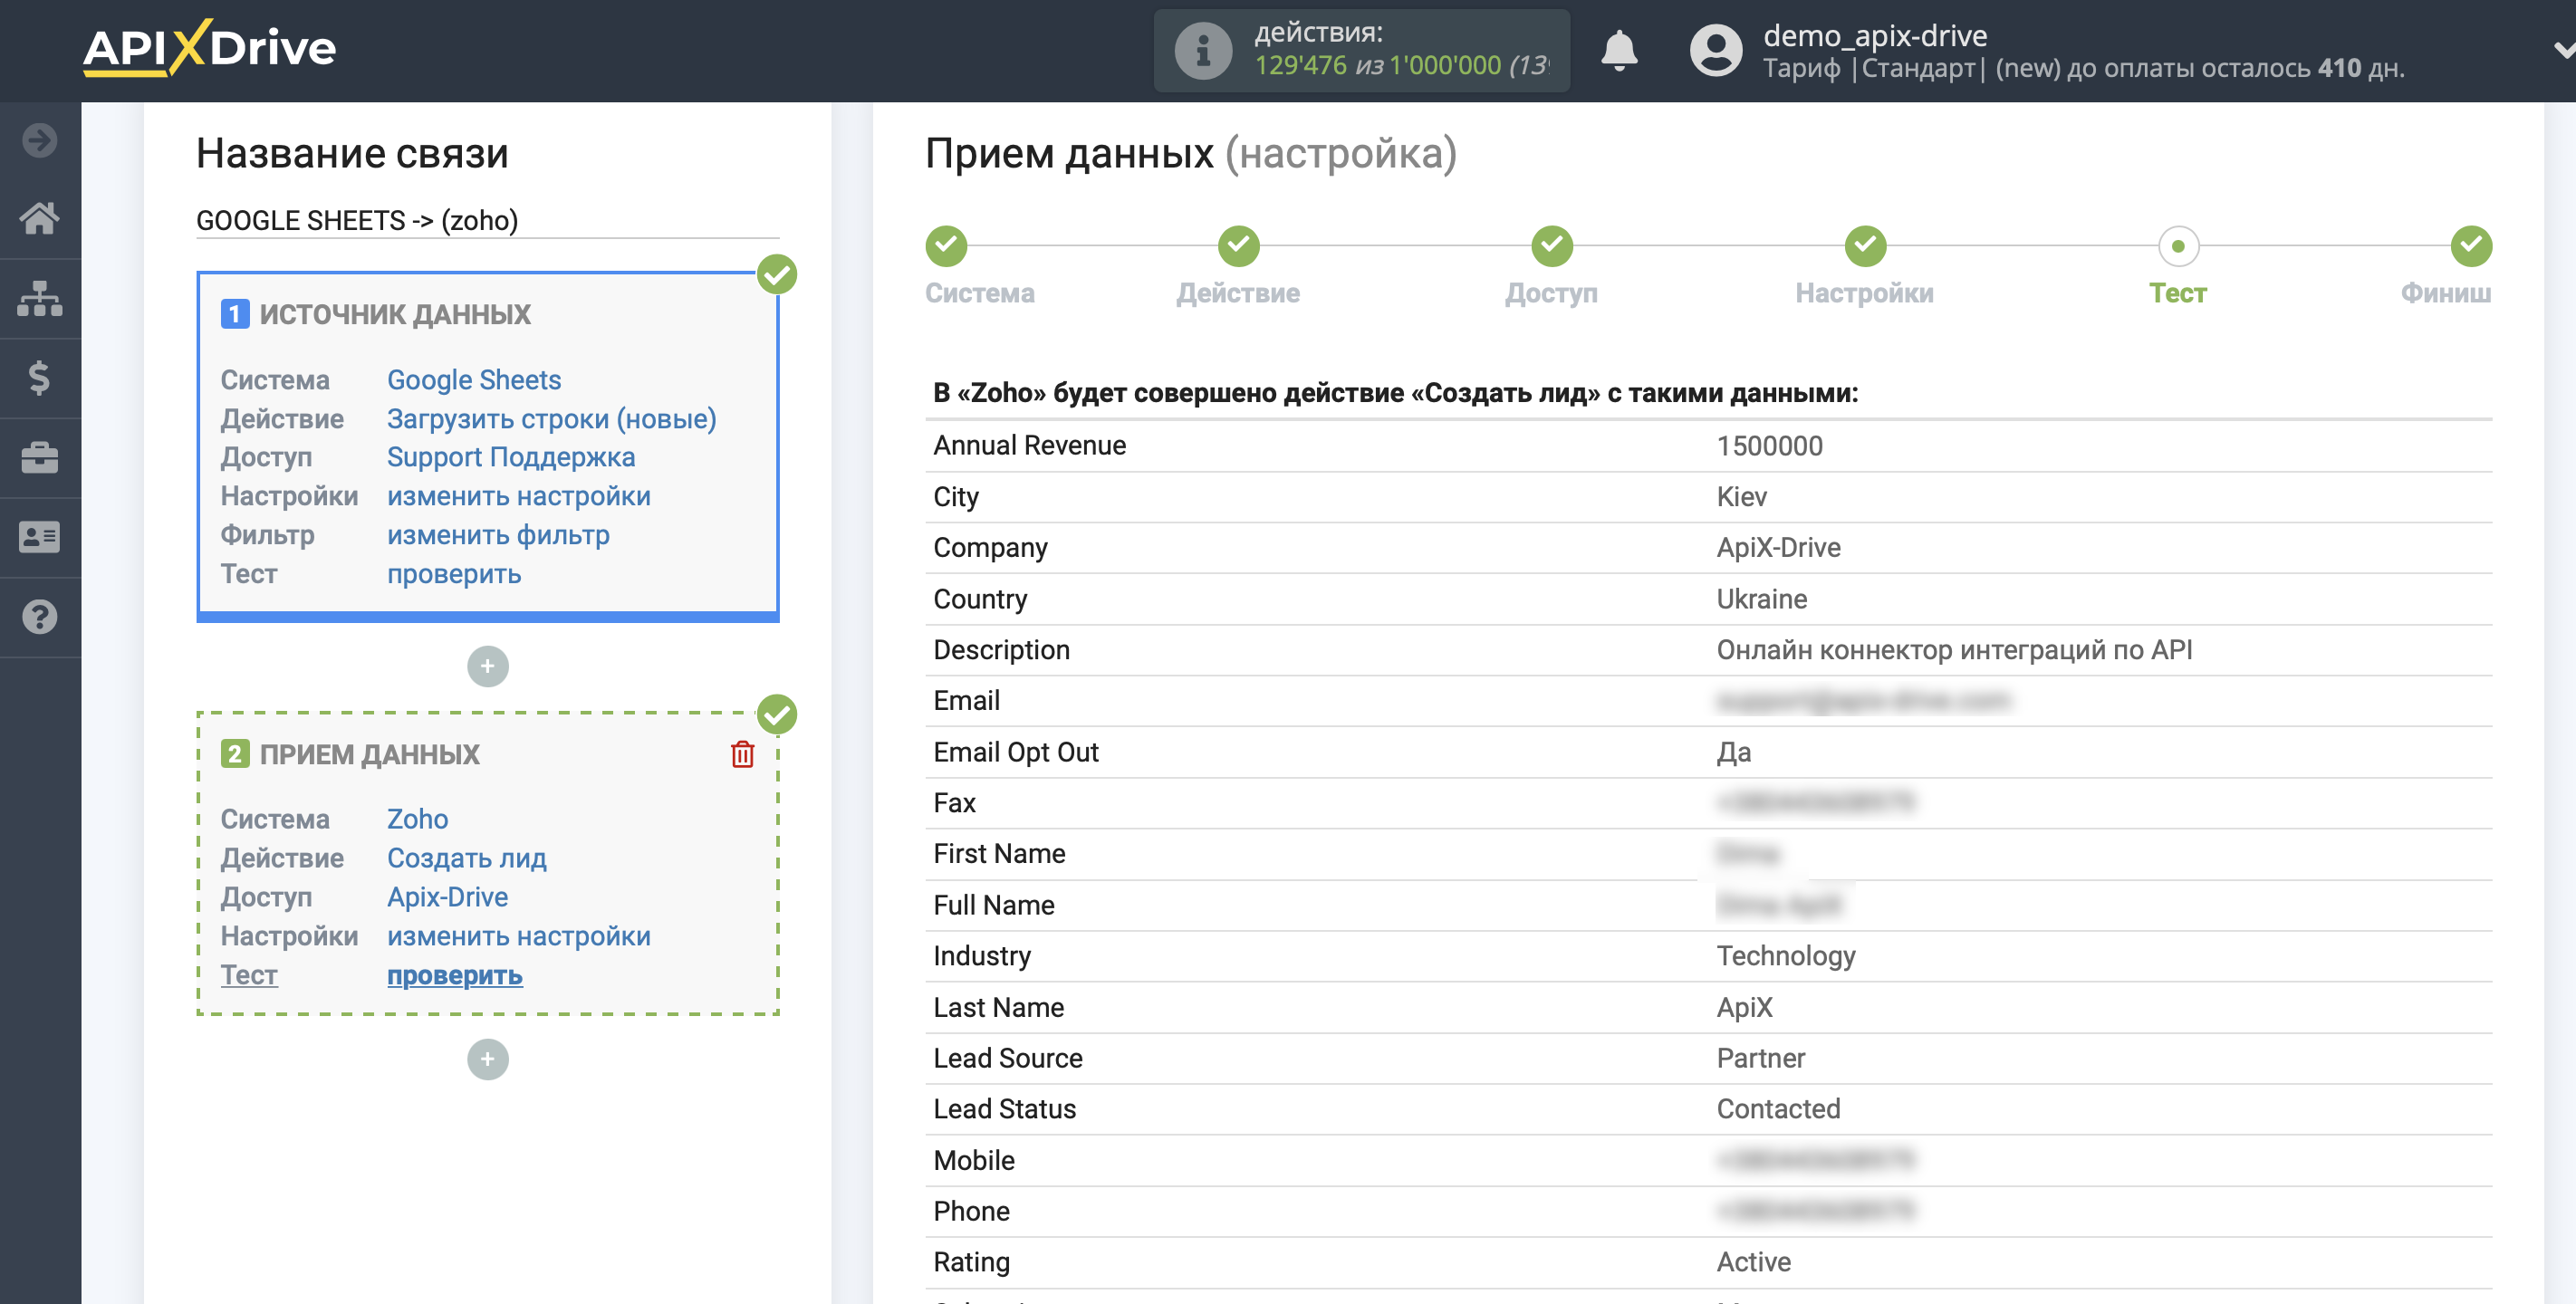The height and width of the screenshot is (1304, 2576).
Task: Click the user avatar icon
Action: (1716, 50)
